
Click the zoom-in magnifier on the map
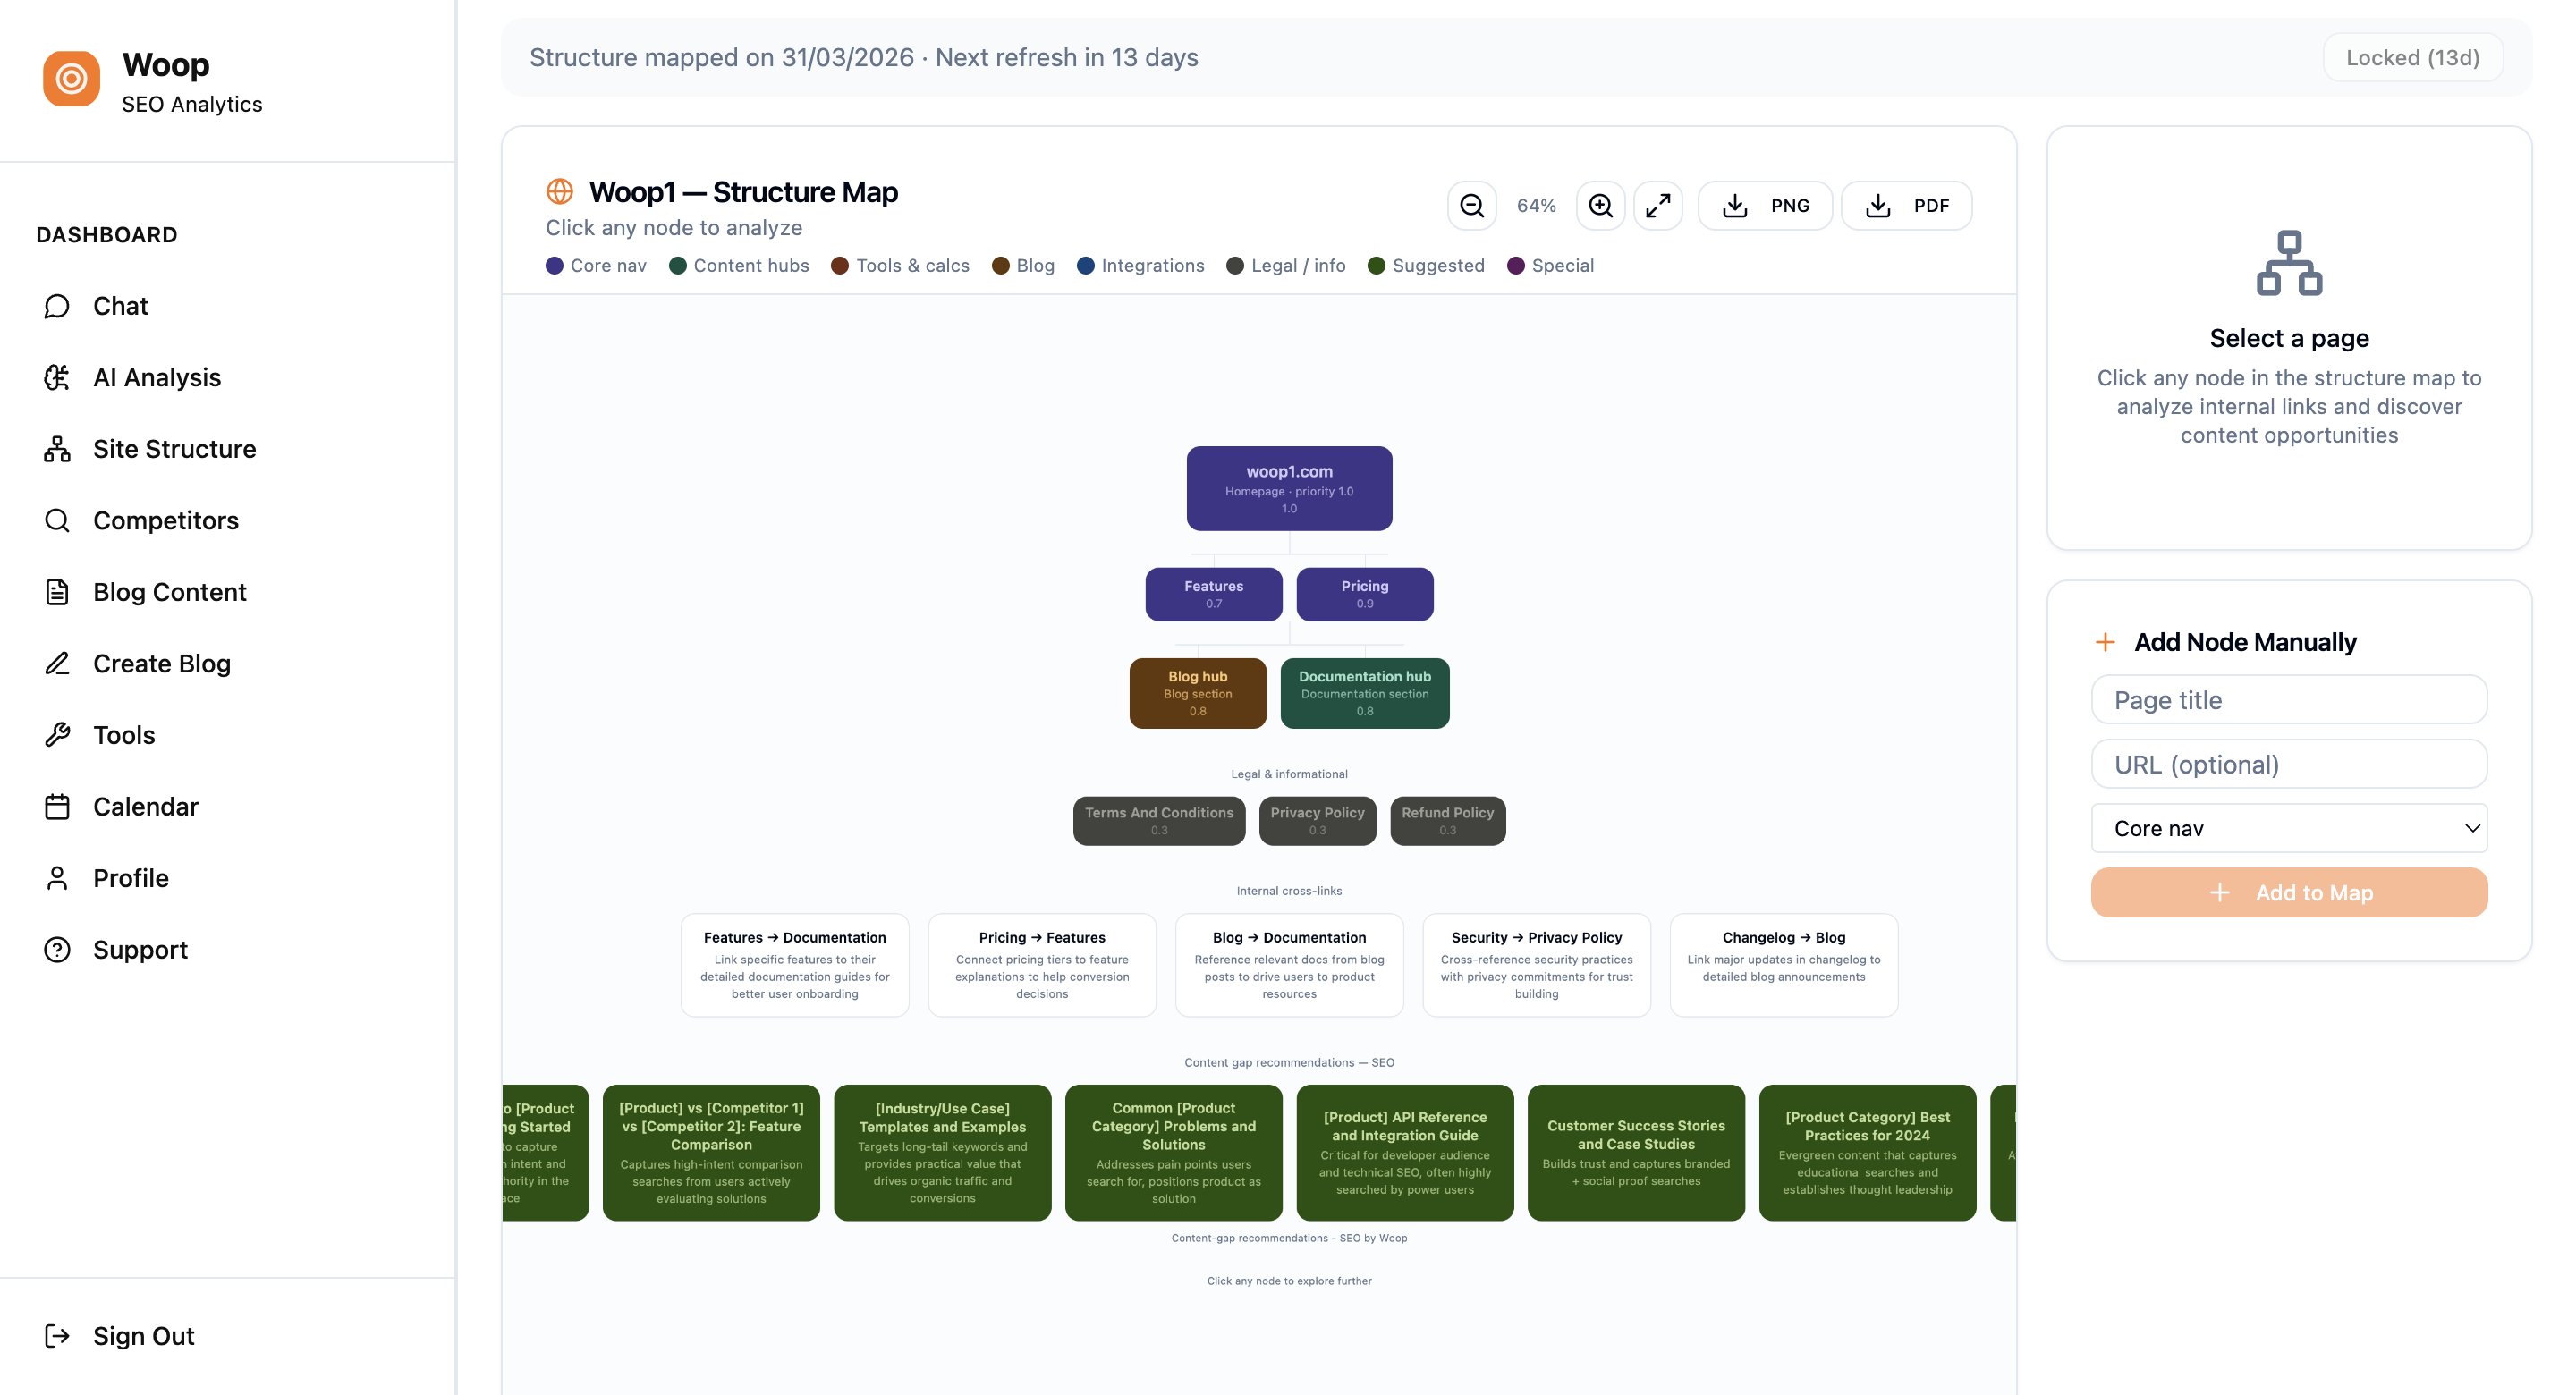pyautogui.click(x=1600, y=205)
